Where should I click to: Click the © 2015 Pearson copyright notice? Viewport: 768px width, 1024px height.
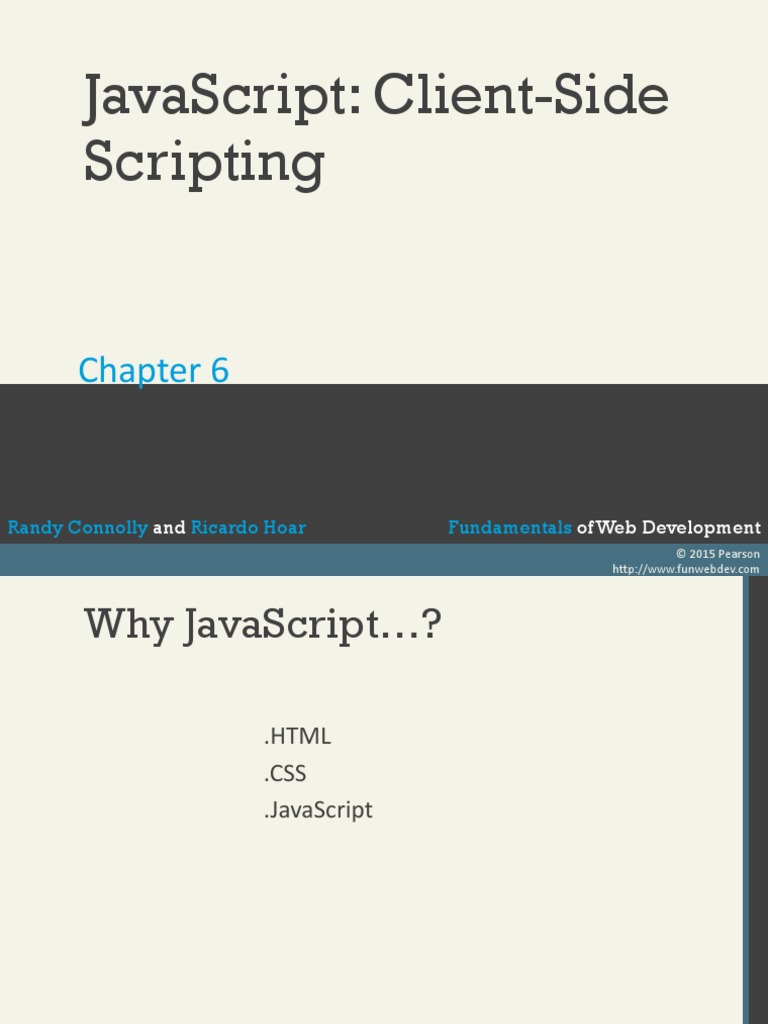(x=717, y=554)
